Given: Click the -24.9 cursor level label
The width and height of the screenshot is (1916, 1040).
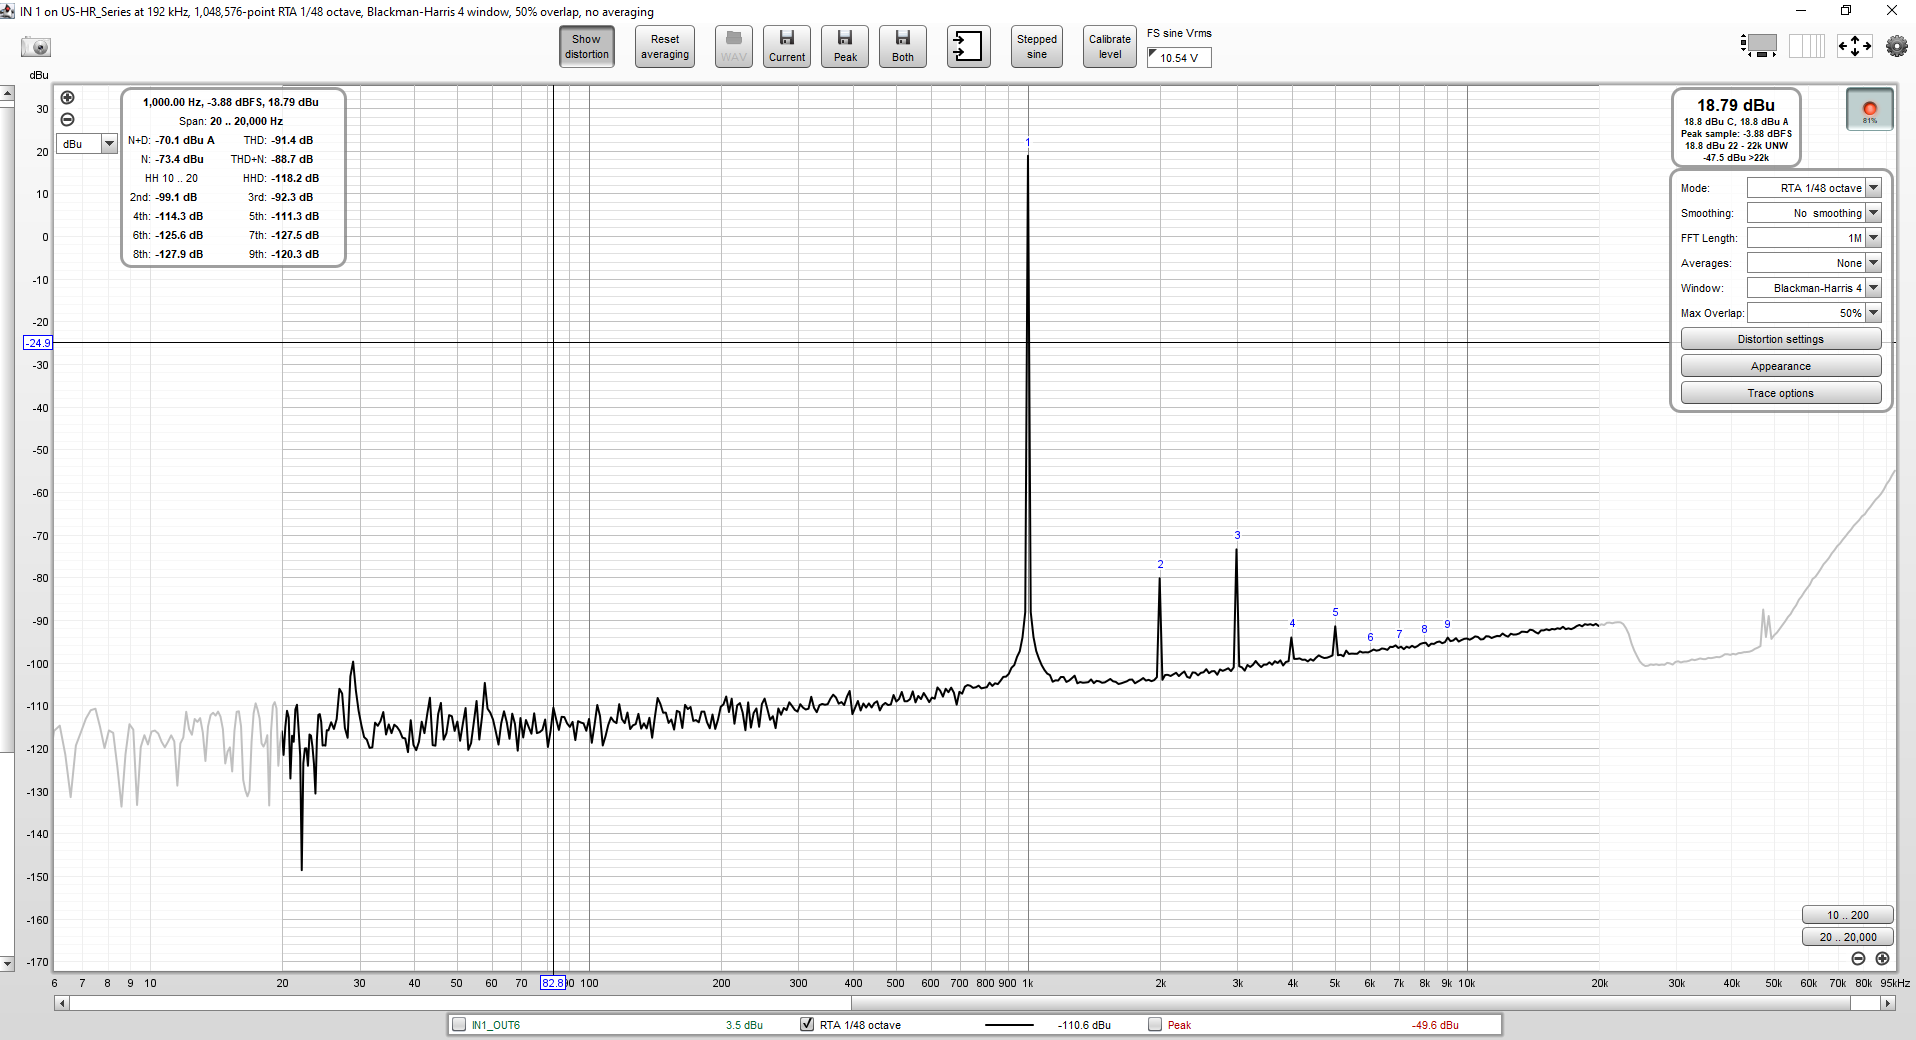Looking at the screenshot, I should (x=38, y=343).
